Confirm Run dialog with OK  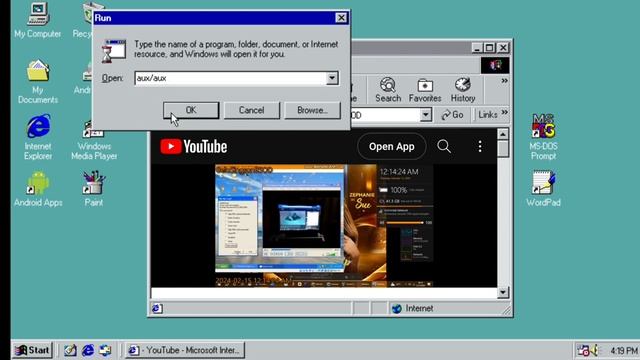tap(191, 110)
